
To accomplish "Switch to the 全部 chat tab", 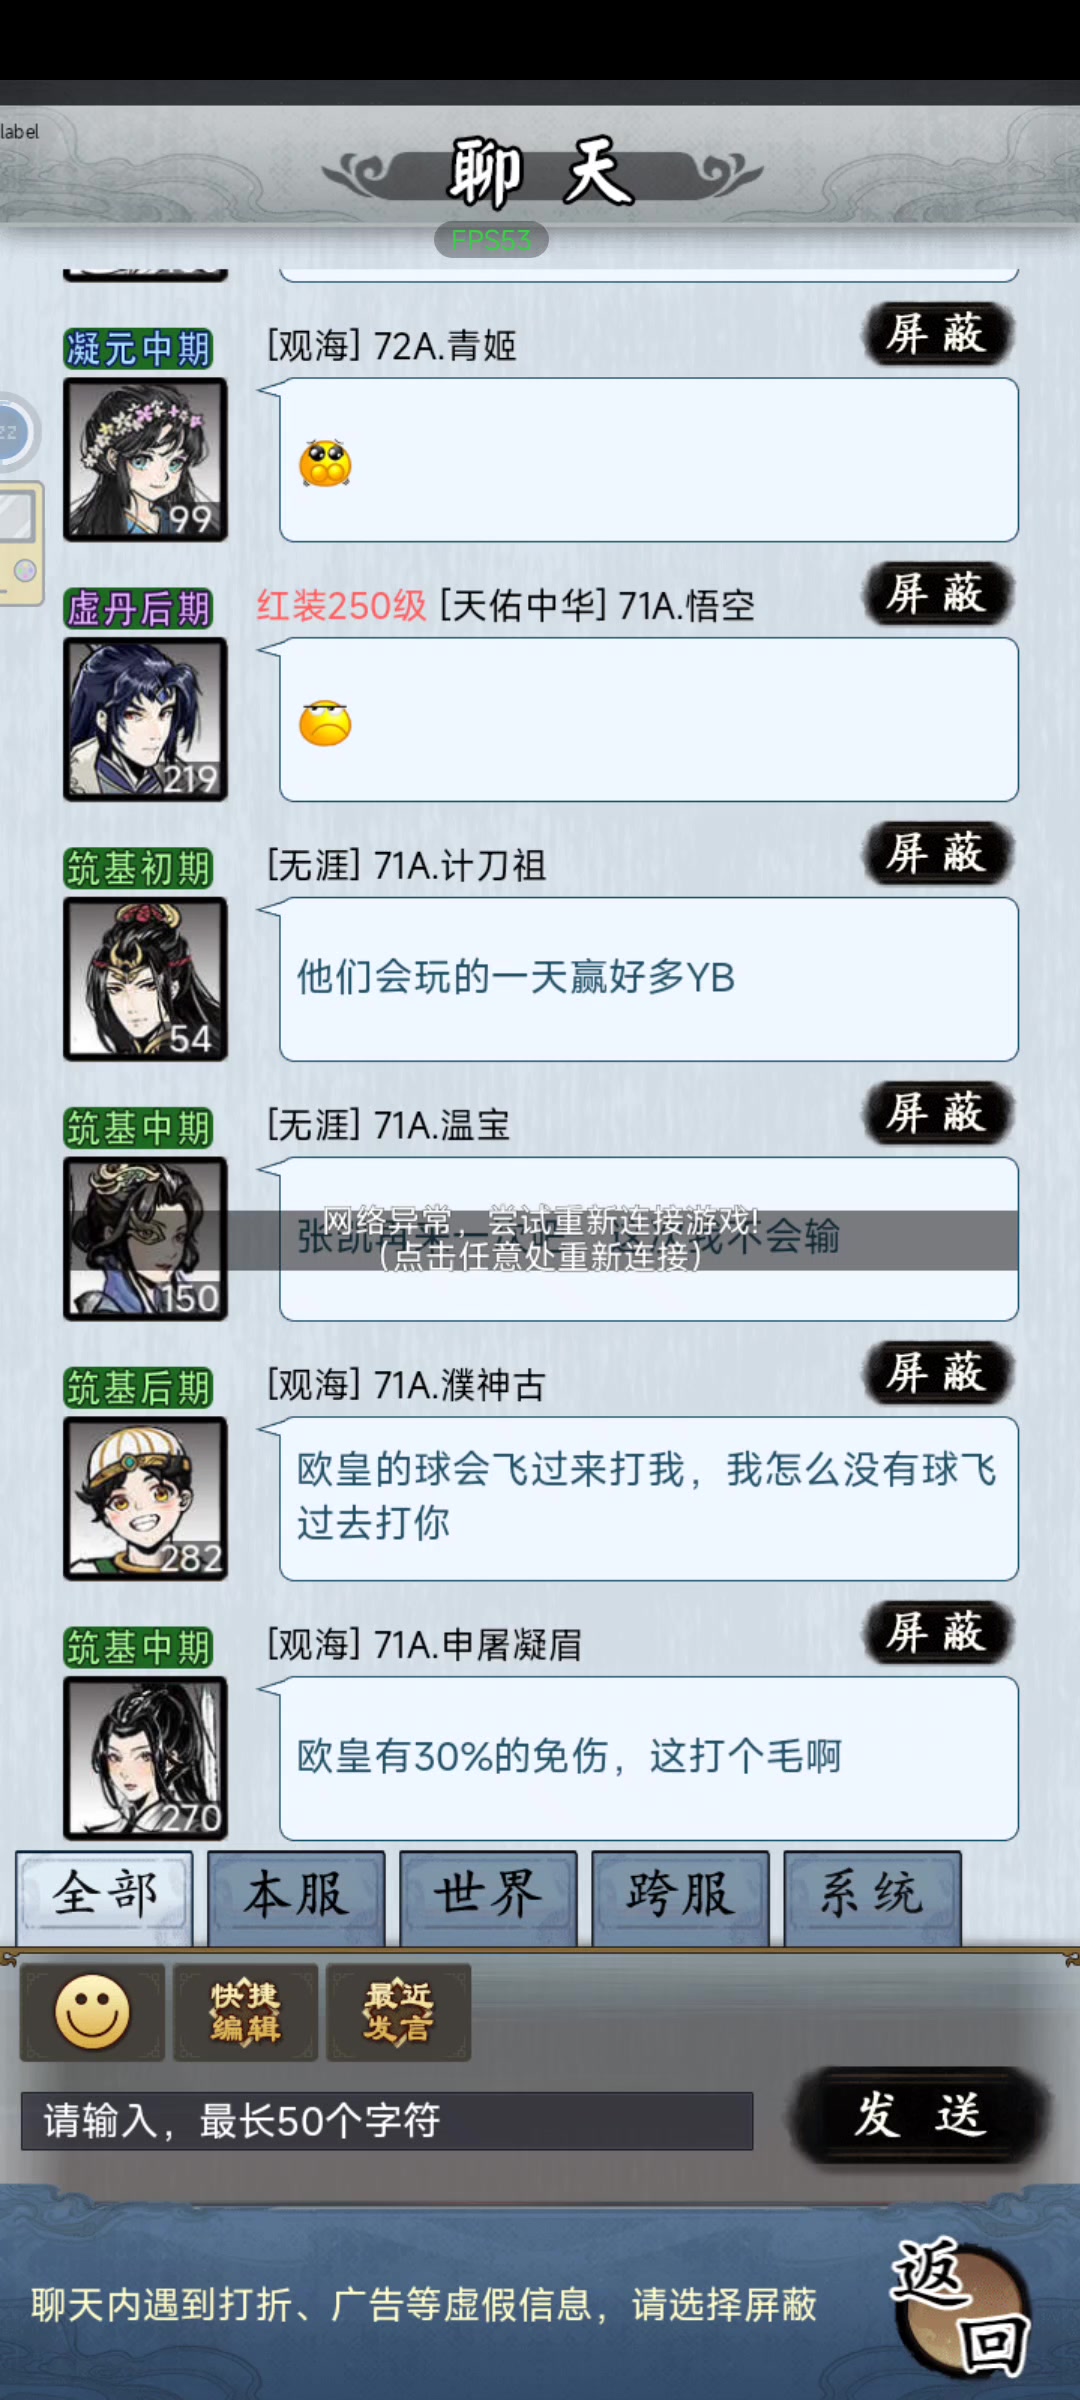I will pos(105,1897).
